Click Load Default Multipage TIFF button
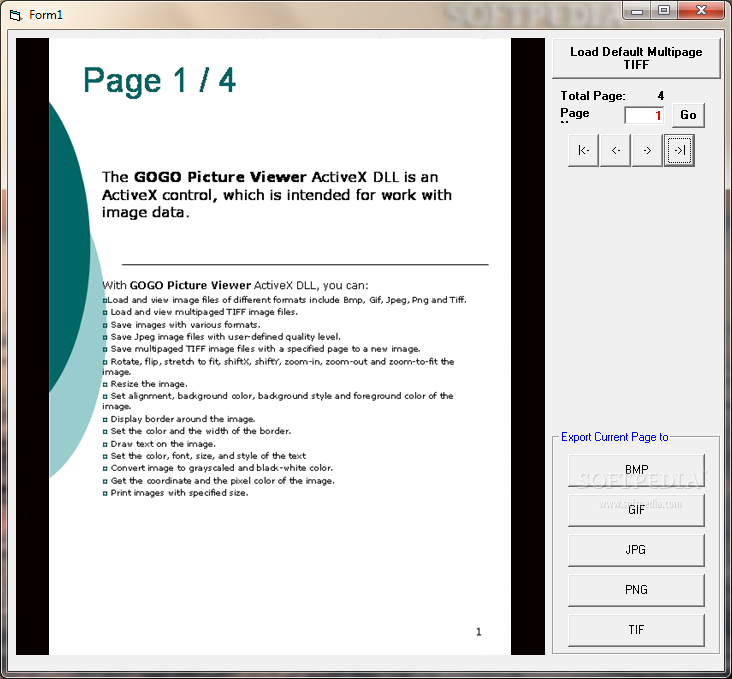This screenshot has width=732, height=679. (636, 58)
